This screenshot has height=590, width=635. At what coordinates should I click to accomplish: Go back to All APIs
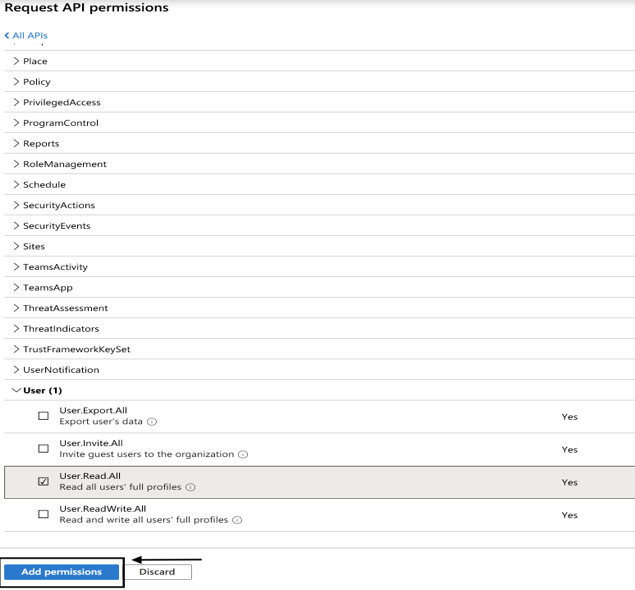[x=28, y=36]
